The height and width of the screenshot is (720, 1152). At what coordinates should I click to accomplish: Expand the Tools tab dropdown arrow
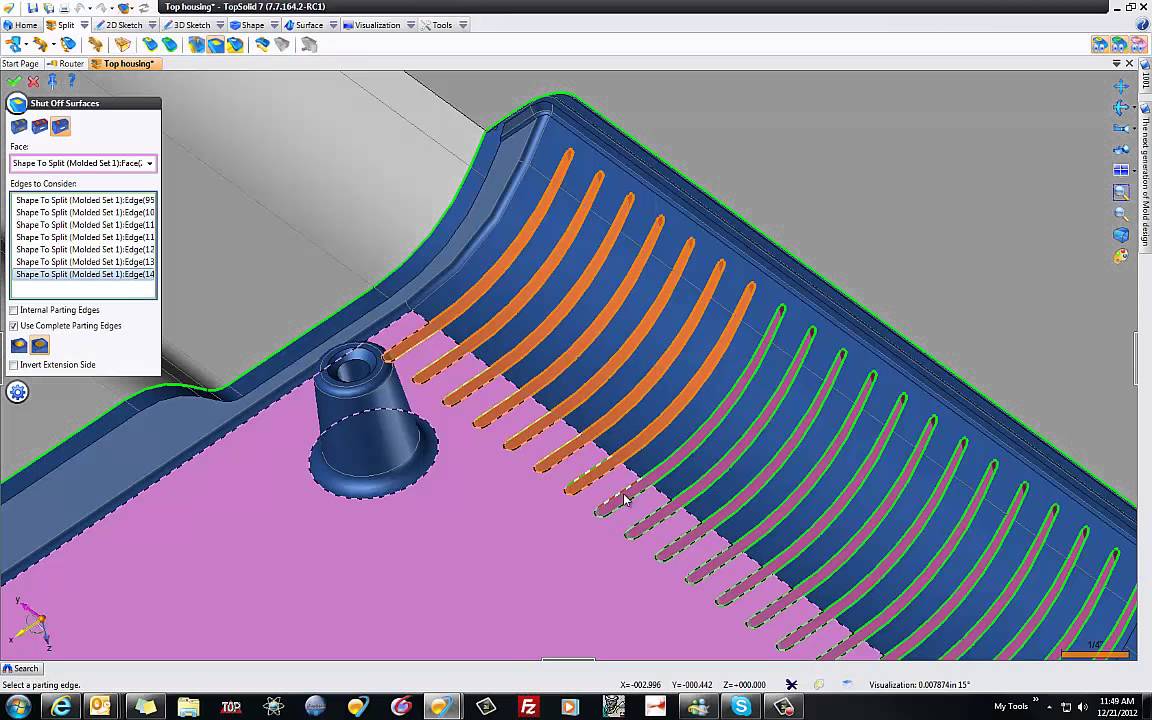tap(463, 25)
